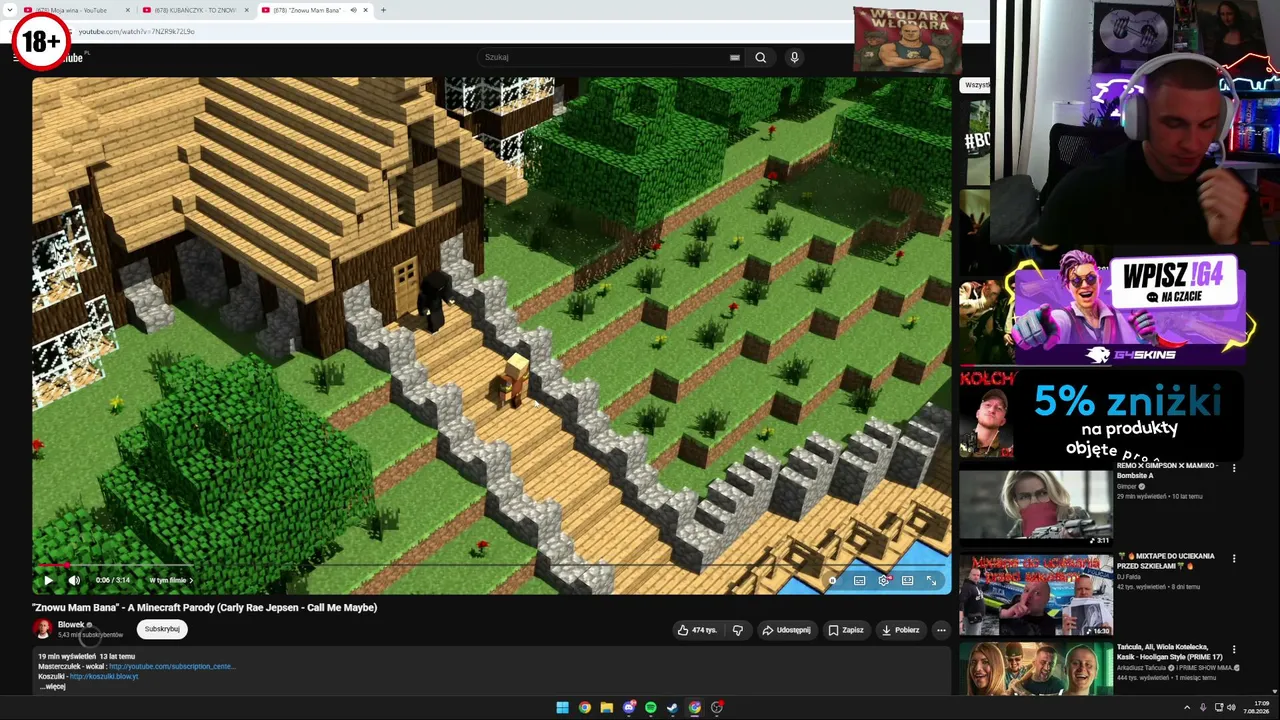Close the 'KUBAŃCZYK - TO ZNOW' tab
The image size is (1280, 720).
246,10
